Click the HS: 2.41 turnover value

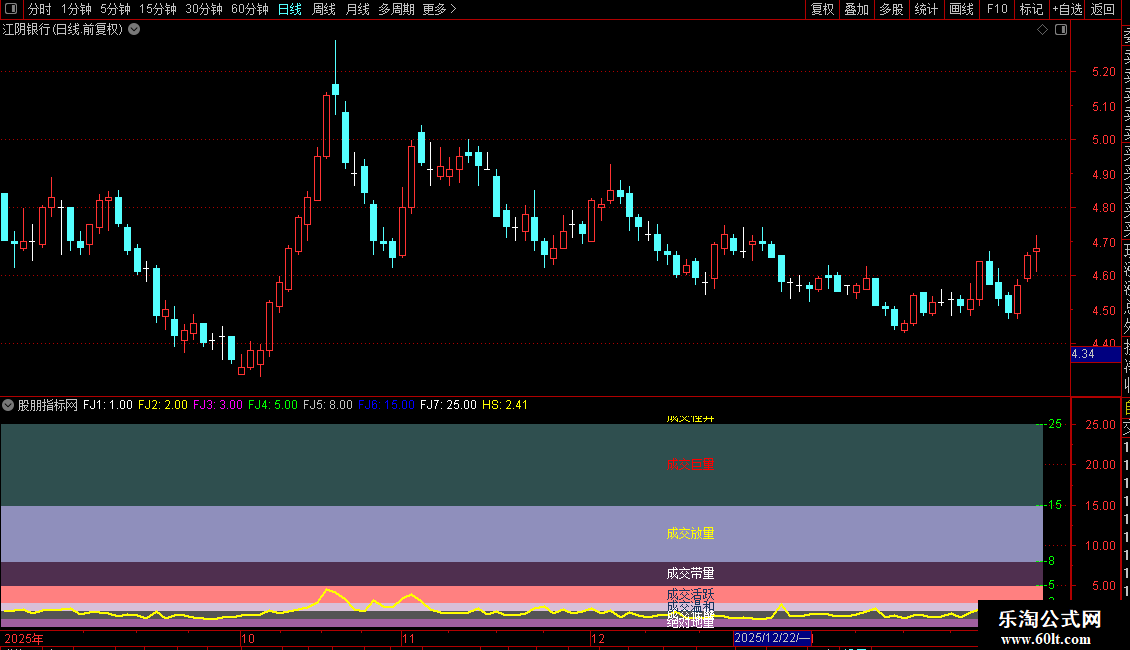coord(504,405)
